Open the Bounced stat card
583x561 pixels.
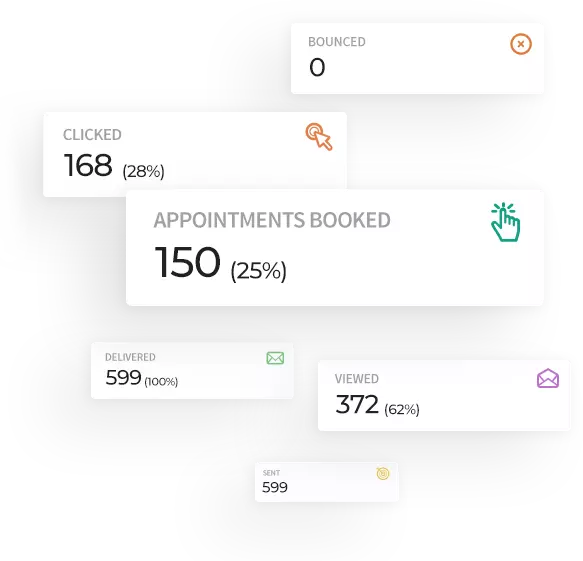pyautogui.click(x=417, y=58)
